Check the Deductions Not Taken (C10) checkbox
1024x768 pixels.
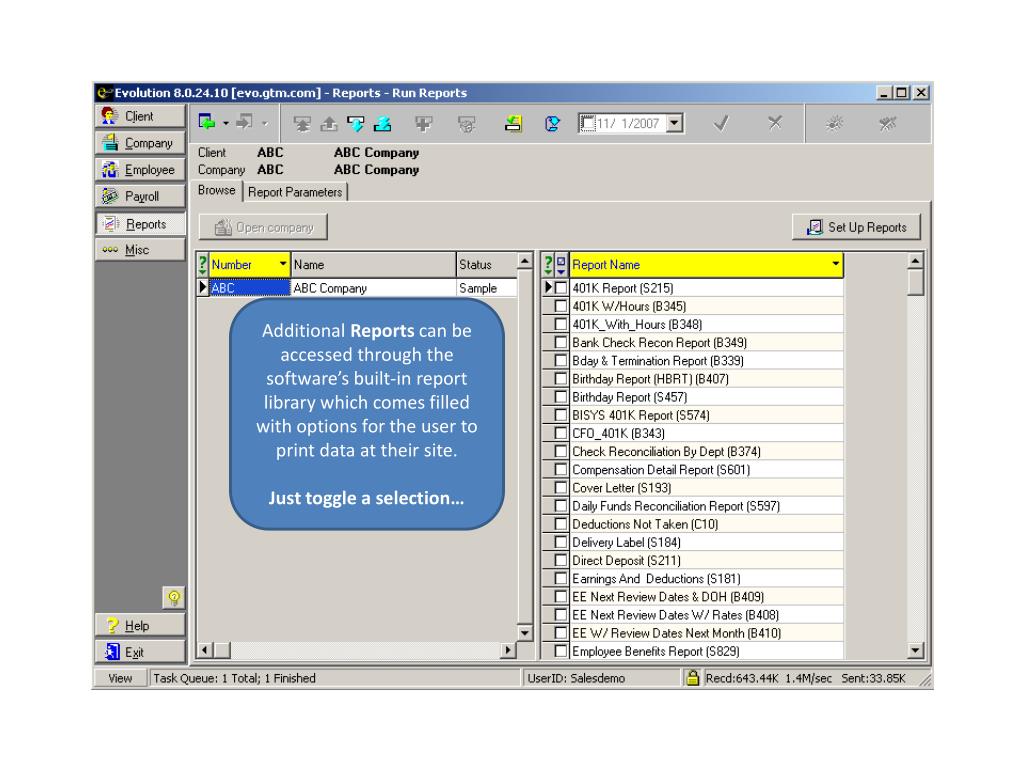point(561,524)
